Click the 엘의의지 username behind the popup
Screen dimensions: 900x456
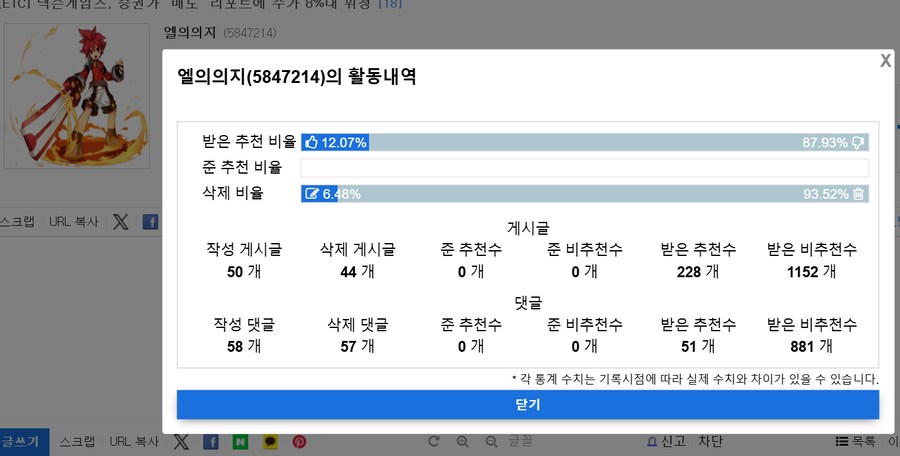click(190, 33)
